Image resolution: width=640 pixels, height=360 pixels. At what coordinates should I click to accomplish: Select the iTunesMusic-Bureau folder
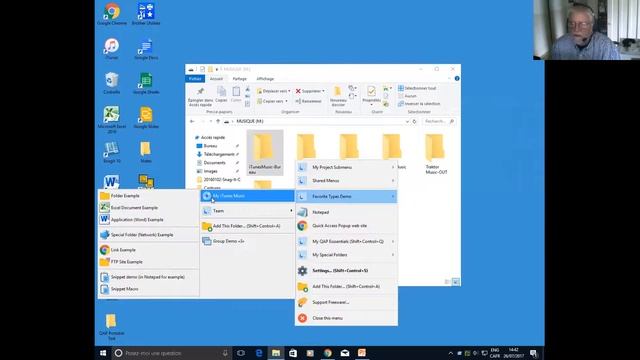click(x=265, y=153)
